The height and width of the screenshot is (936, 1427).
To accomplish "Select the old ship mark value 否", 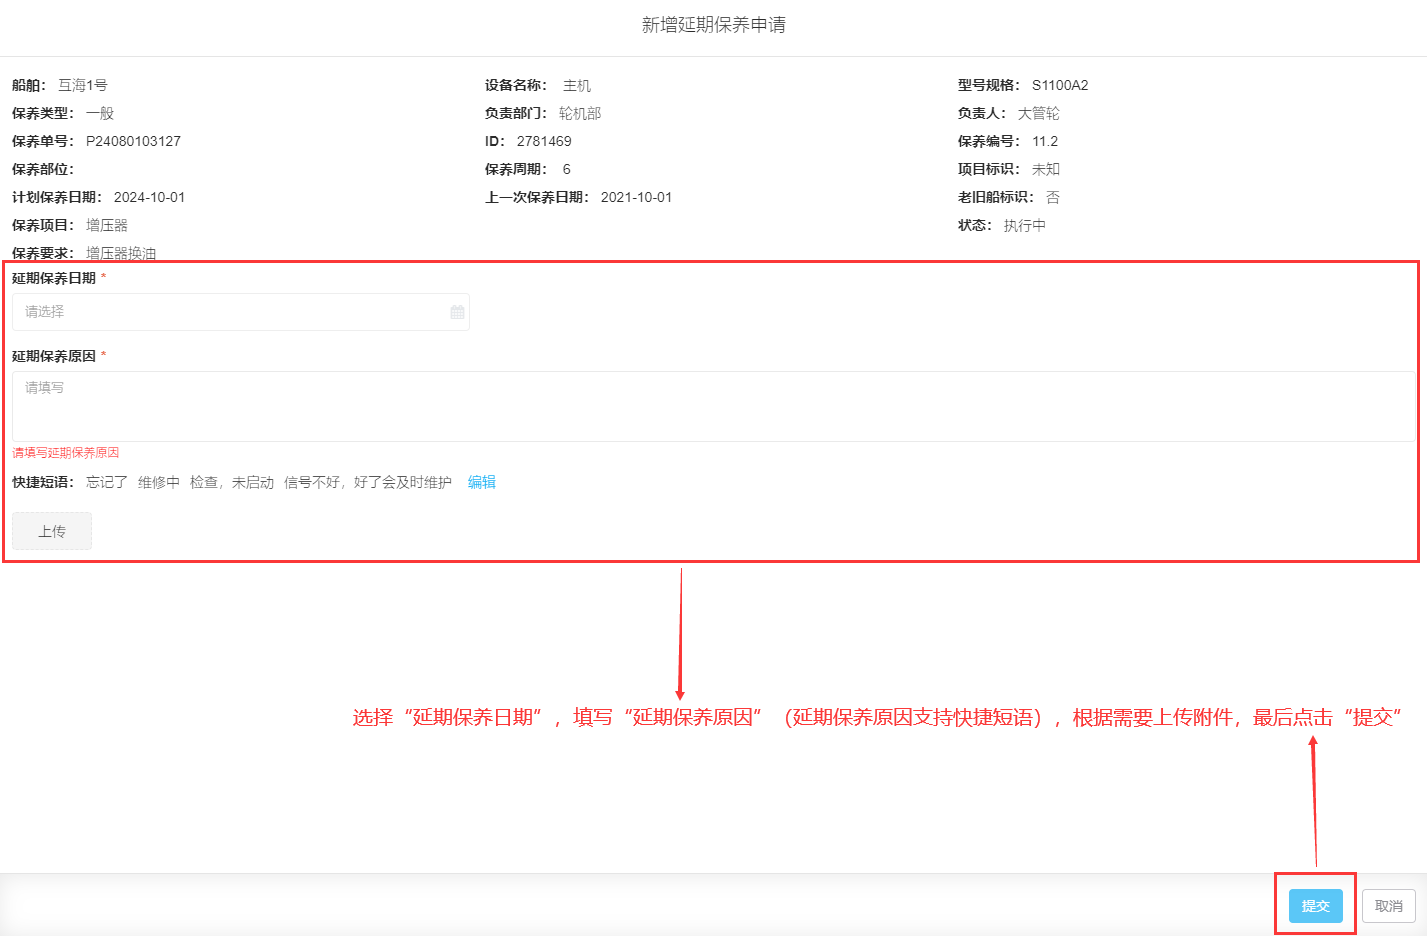I will (1053, 197).
